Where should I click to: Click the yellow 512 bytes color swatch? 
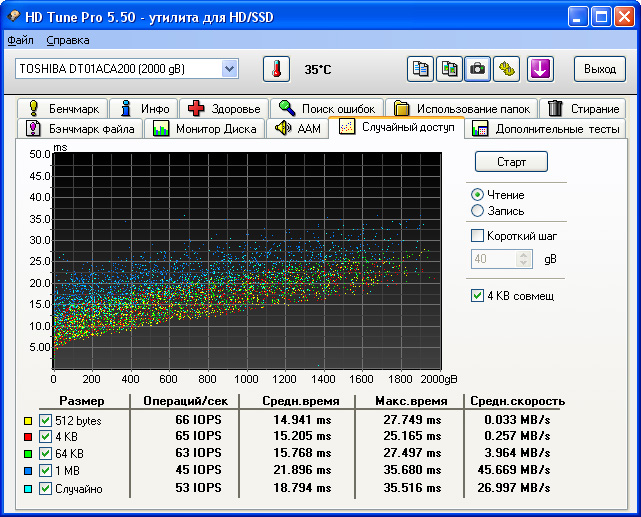pos(27,421)
